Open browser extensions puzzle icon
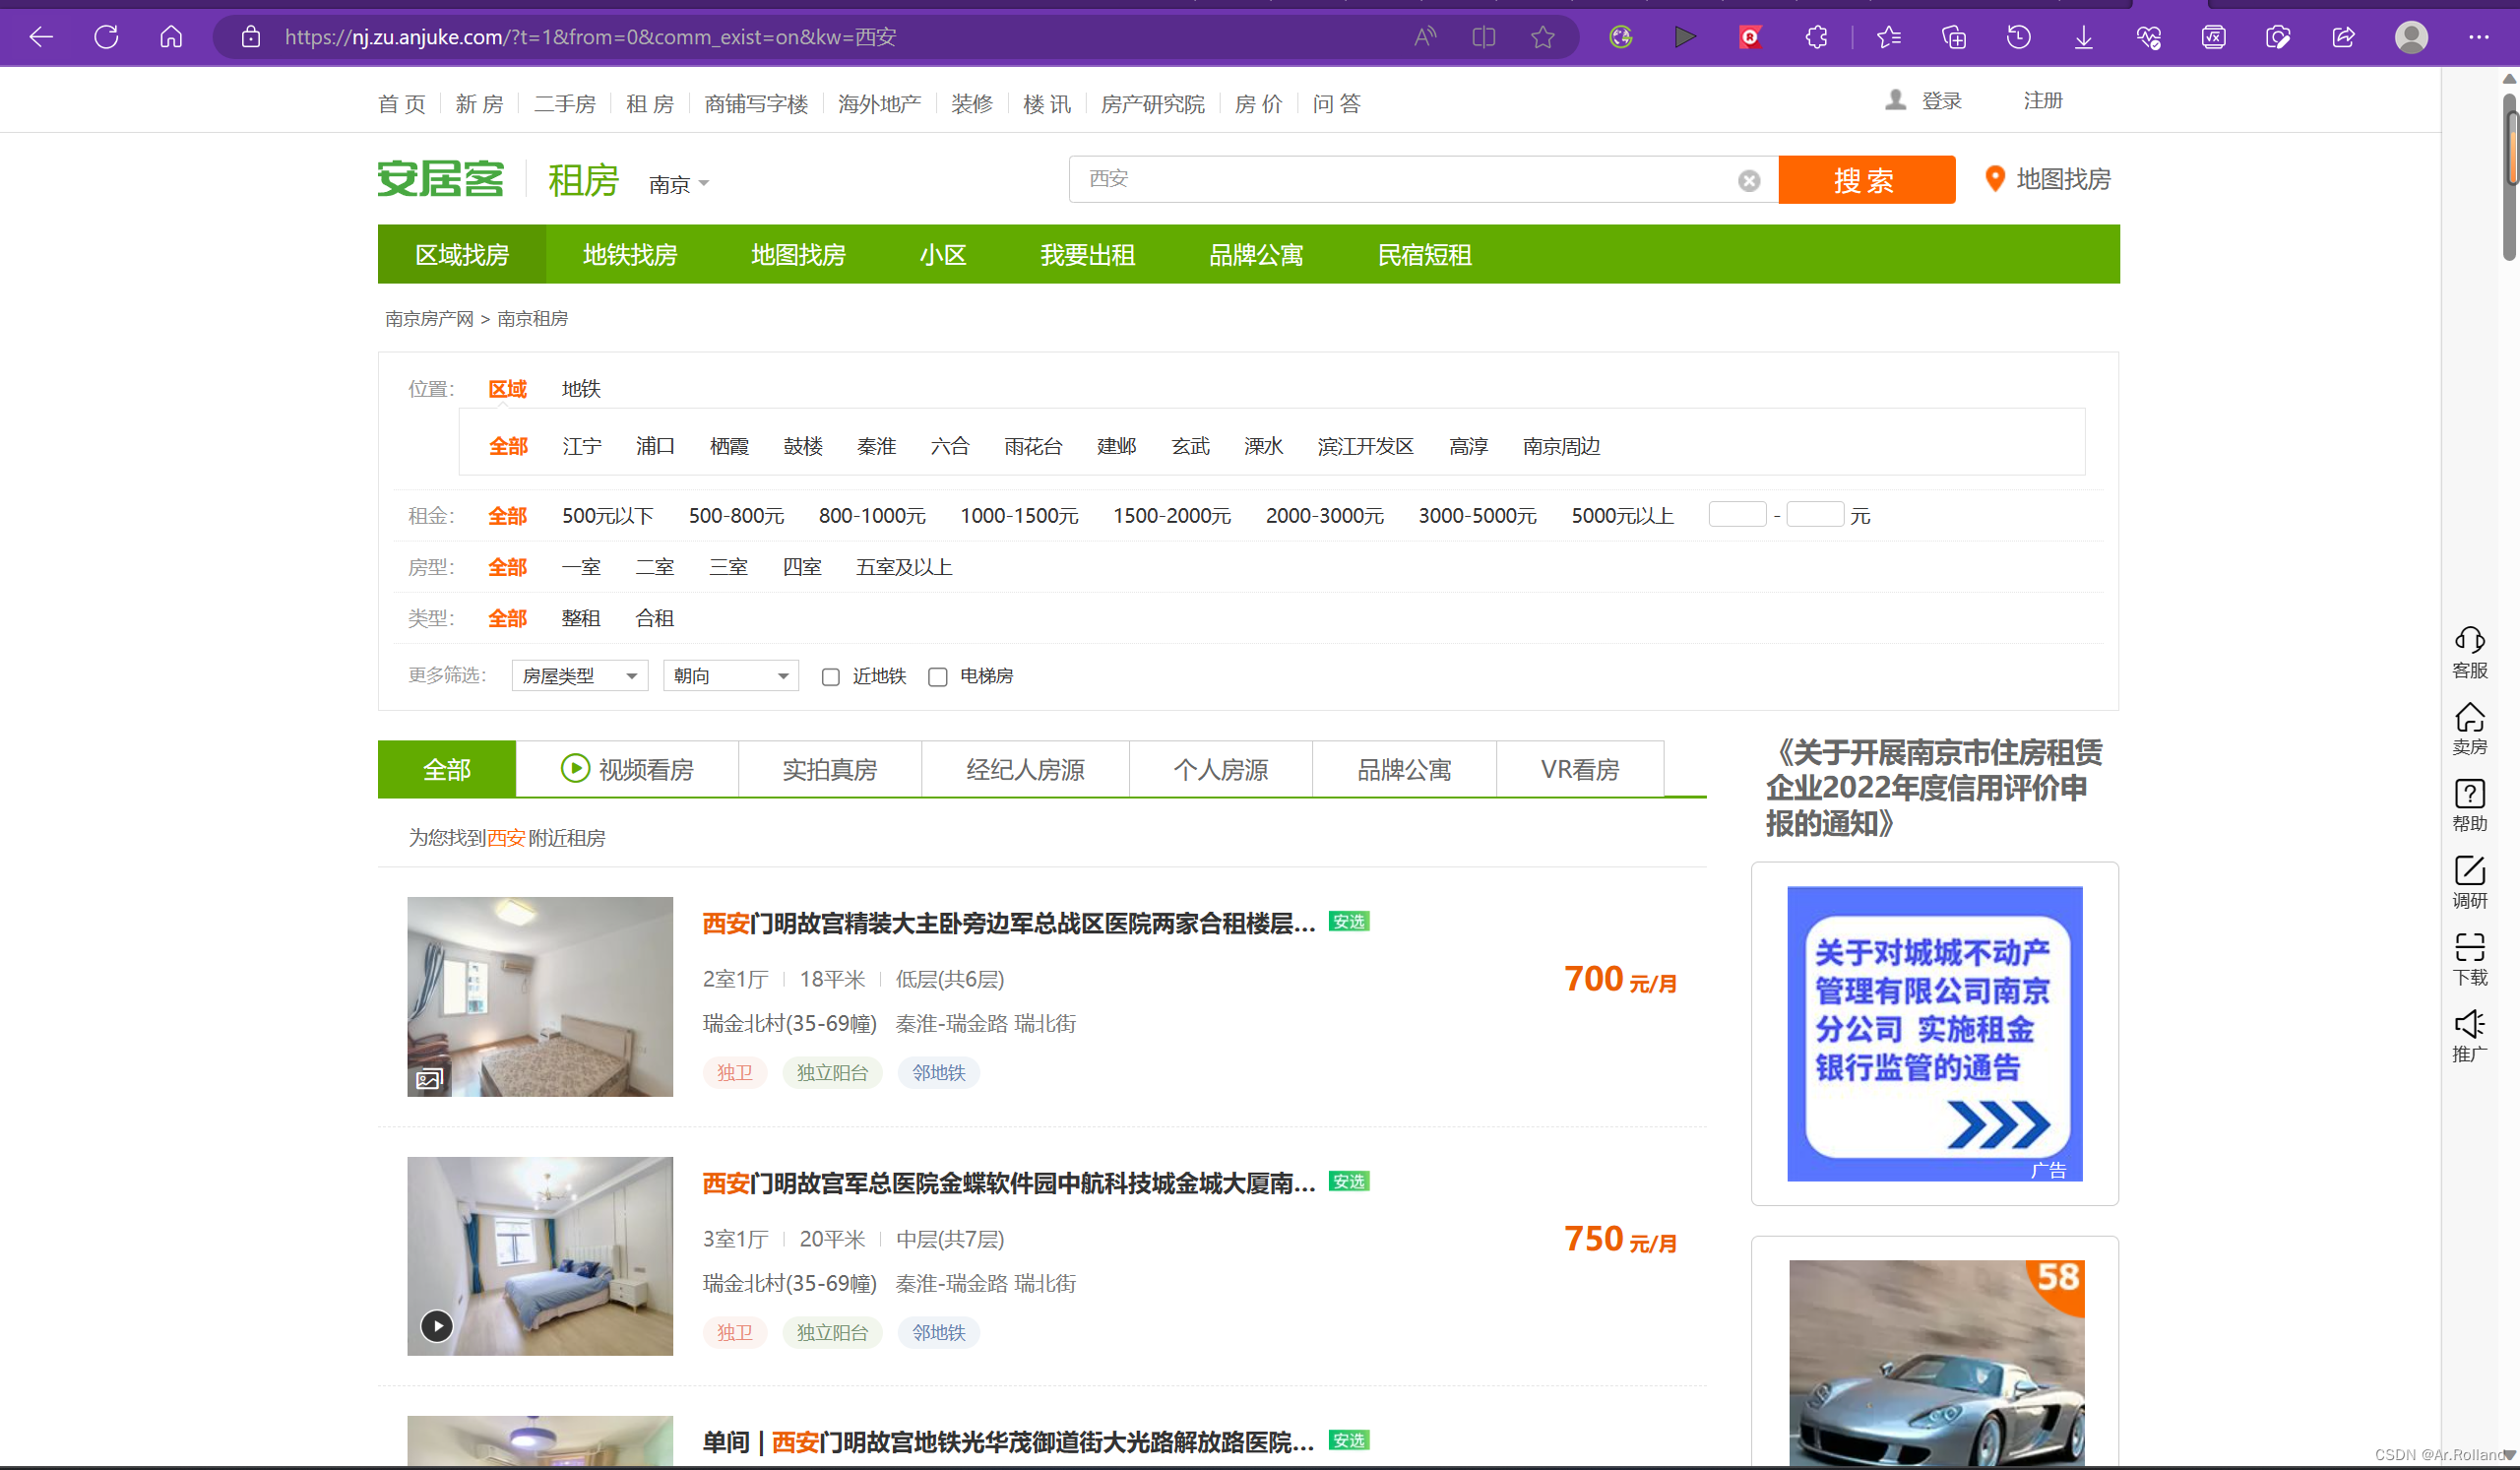 tap(1816, 37)
